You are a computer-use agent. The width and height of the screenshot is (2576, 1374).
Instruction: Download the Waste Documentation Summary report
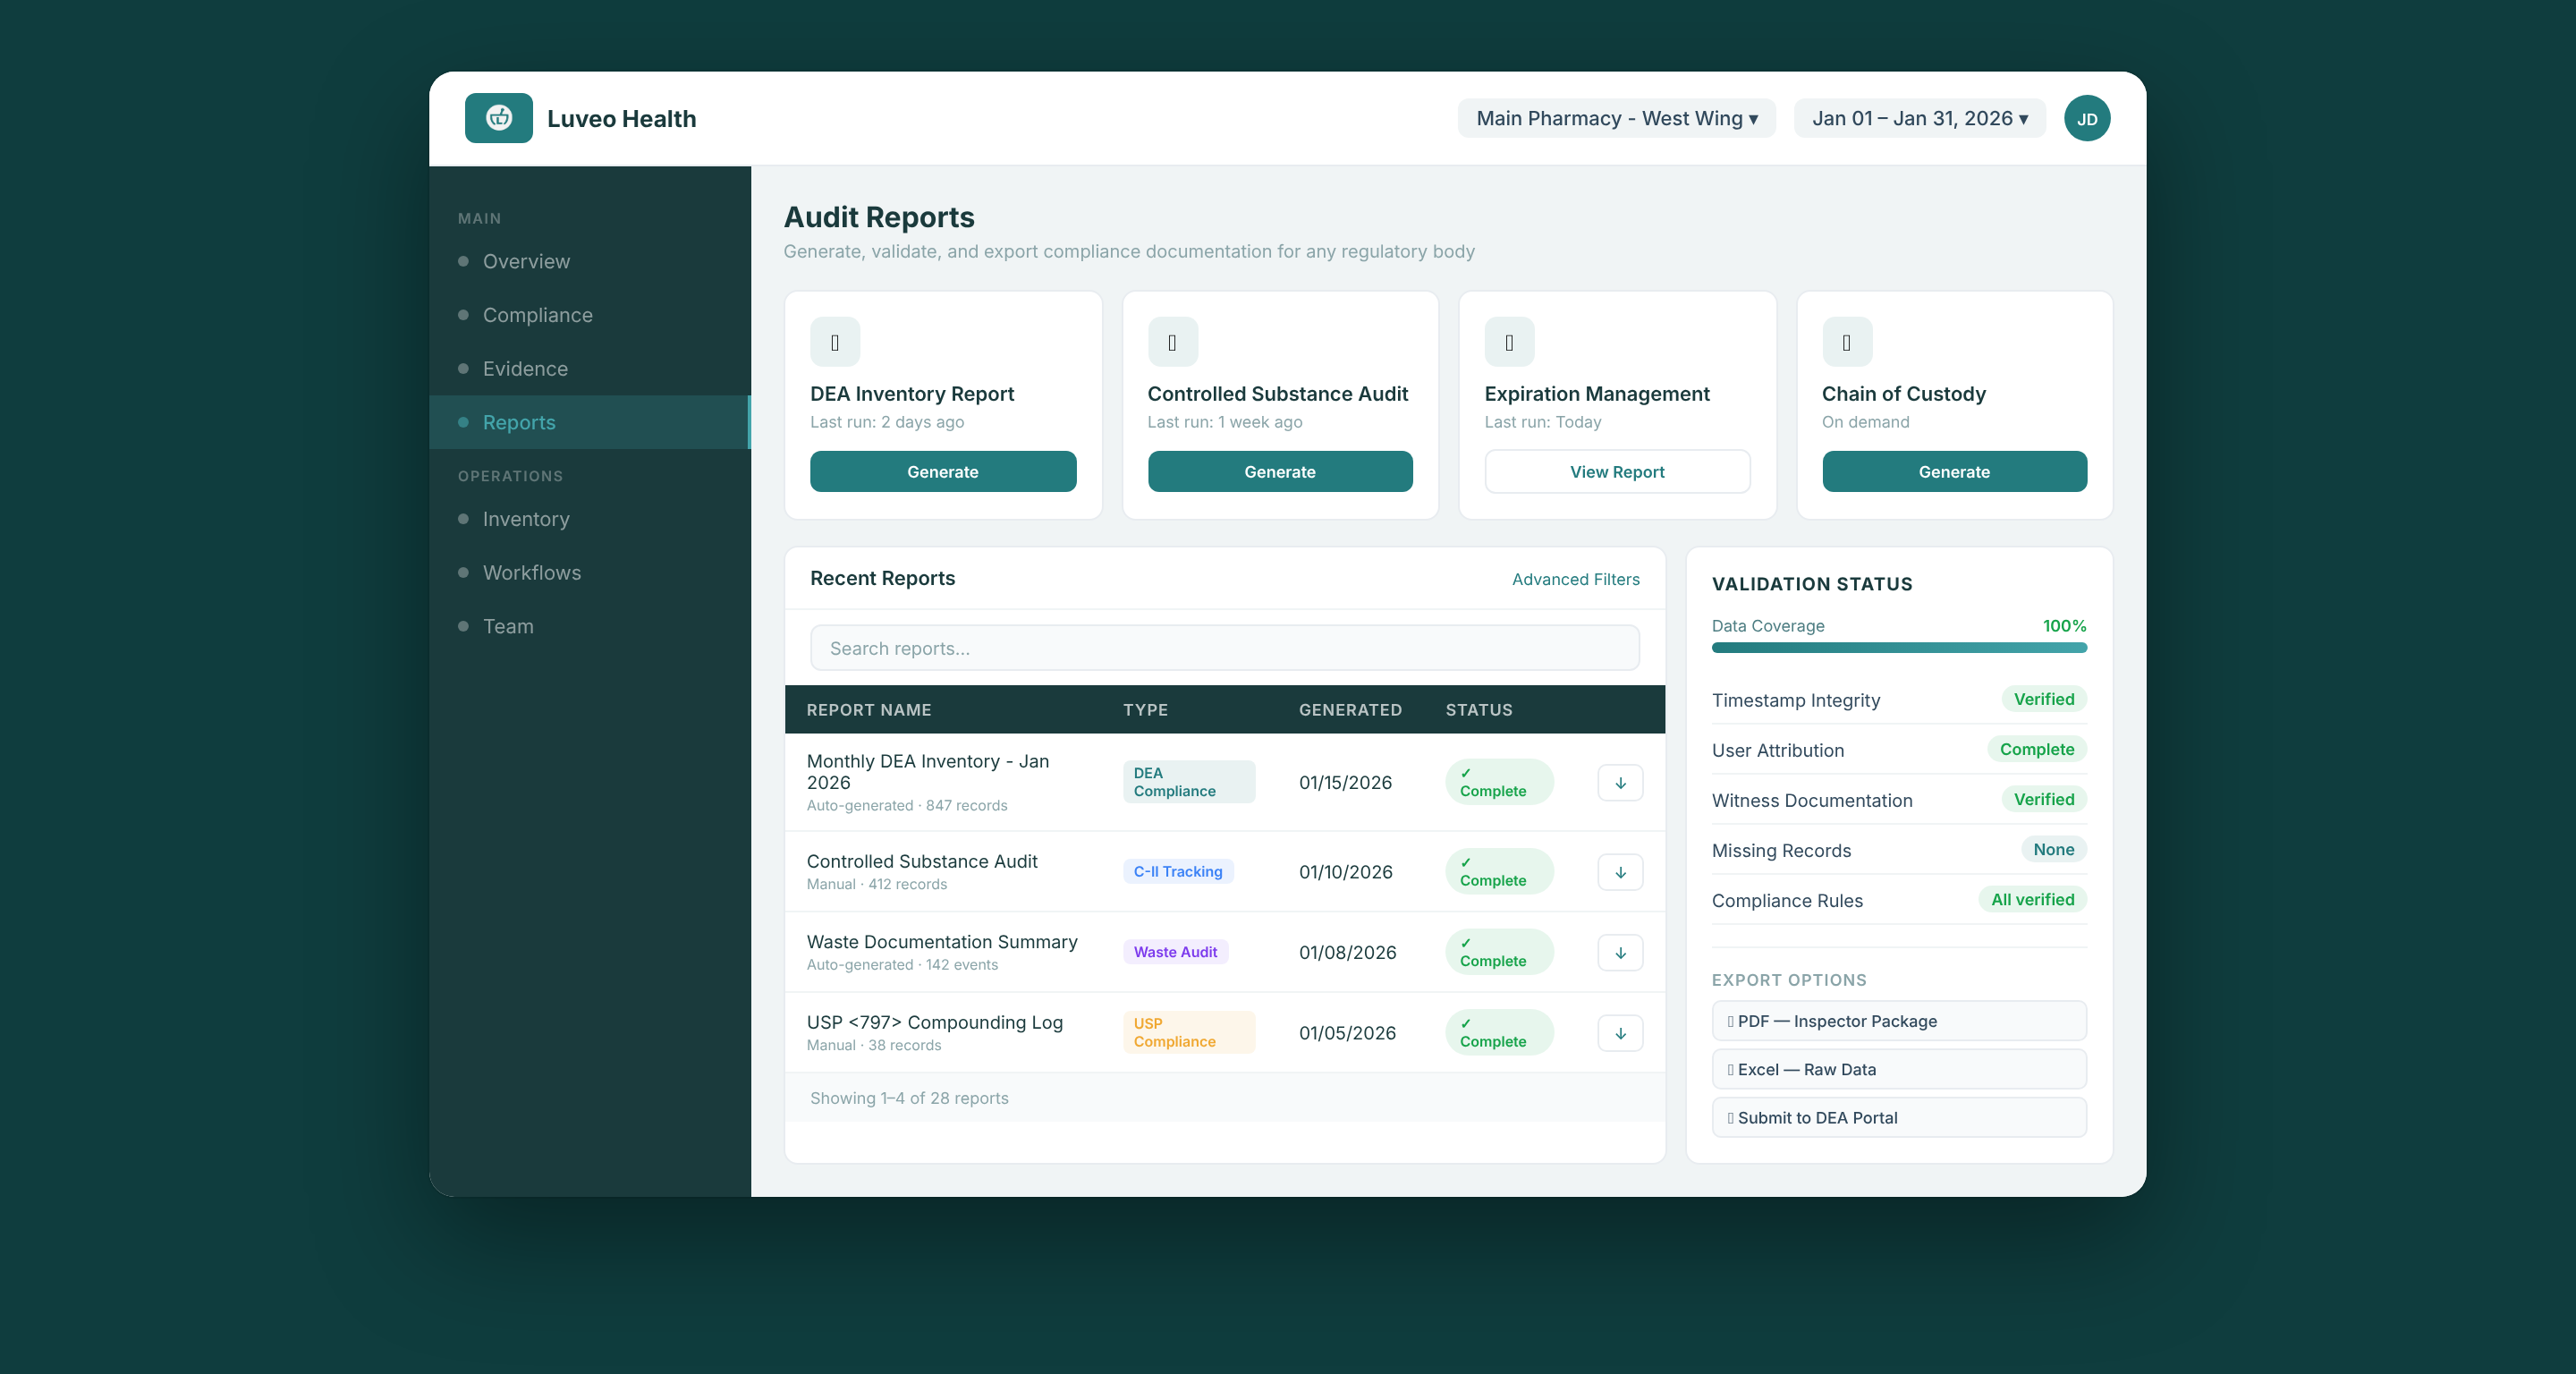(x=1620, y=953)
